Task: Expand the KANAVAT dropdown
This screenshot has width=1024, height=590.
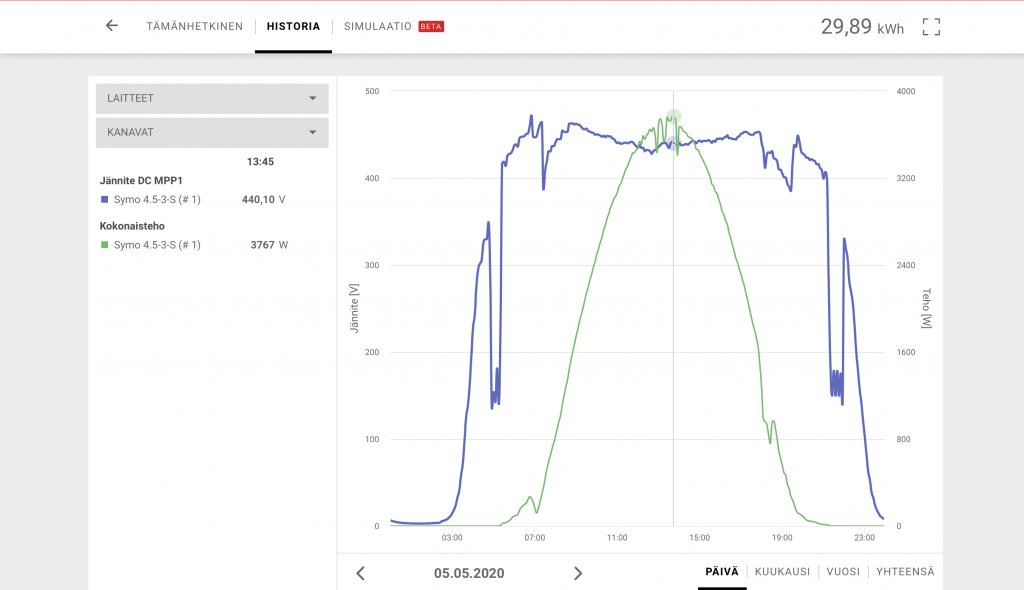Action: pyautogui.click(x=212, y=132)
